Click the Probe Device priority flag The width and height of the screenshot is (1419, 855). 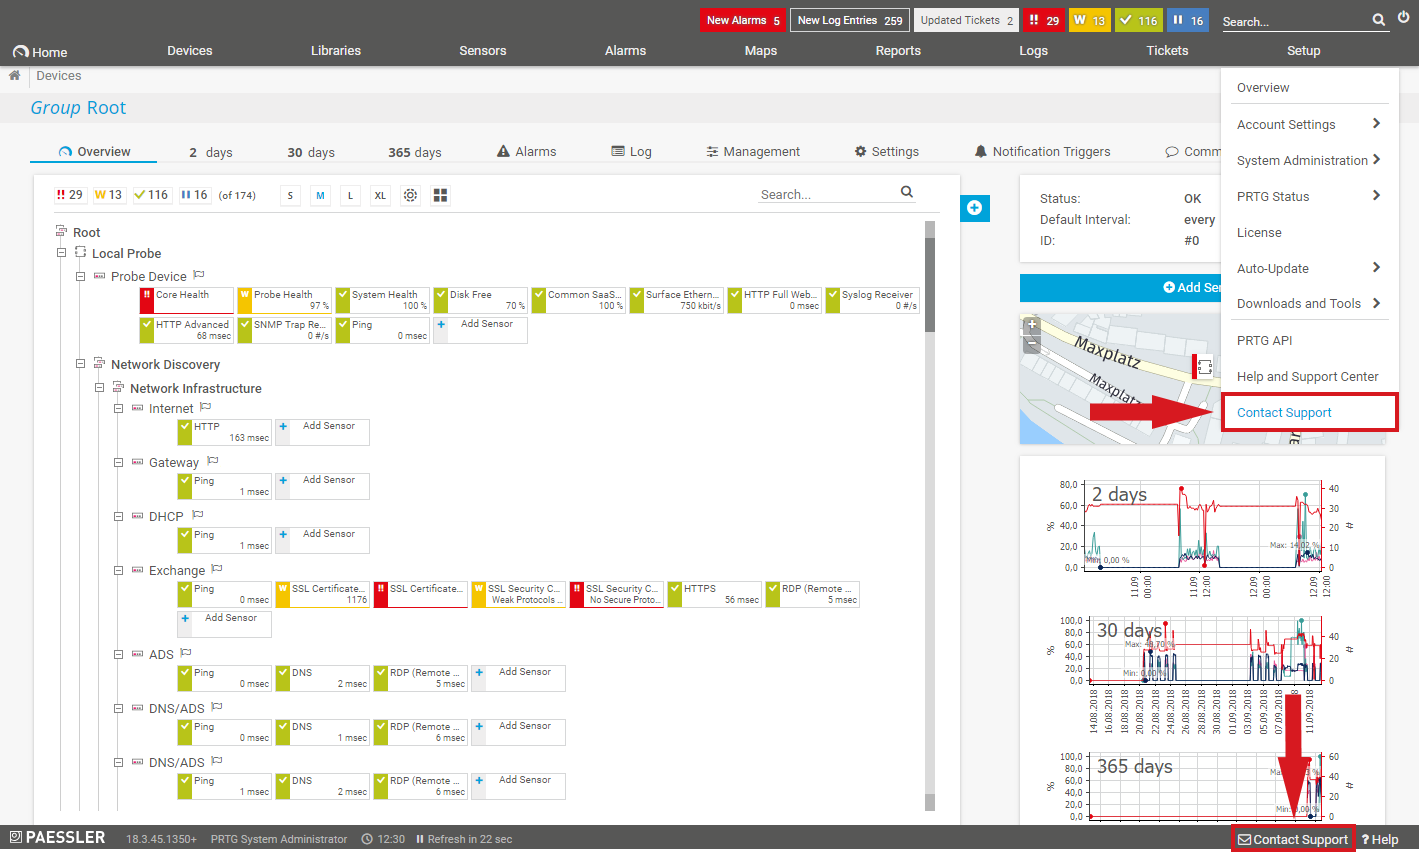[199, 275]
